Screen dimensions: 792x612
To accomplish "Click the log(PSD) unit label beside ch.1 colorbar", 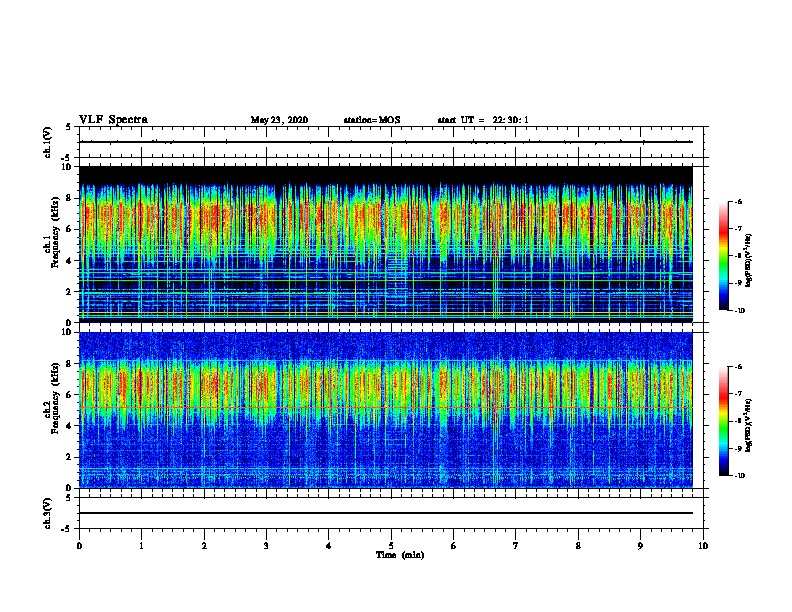I will pos(749,260).
